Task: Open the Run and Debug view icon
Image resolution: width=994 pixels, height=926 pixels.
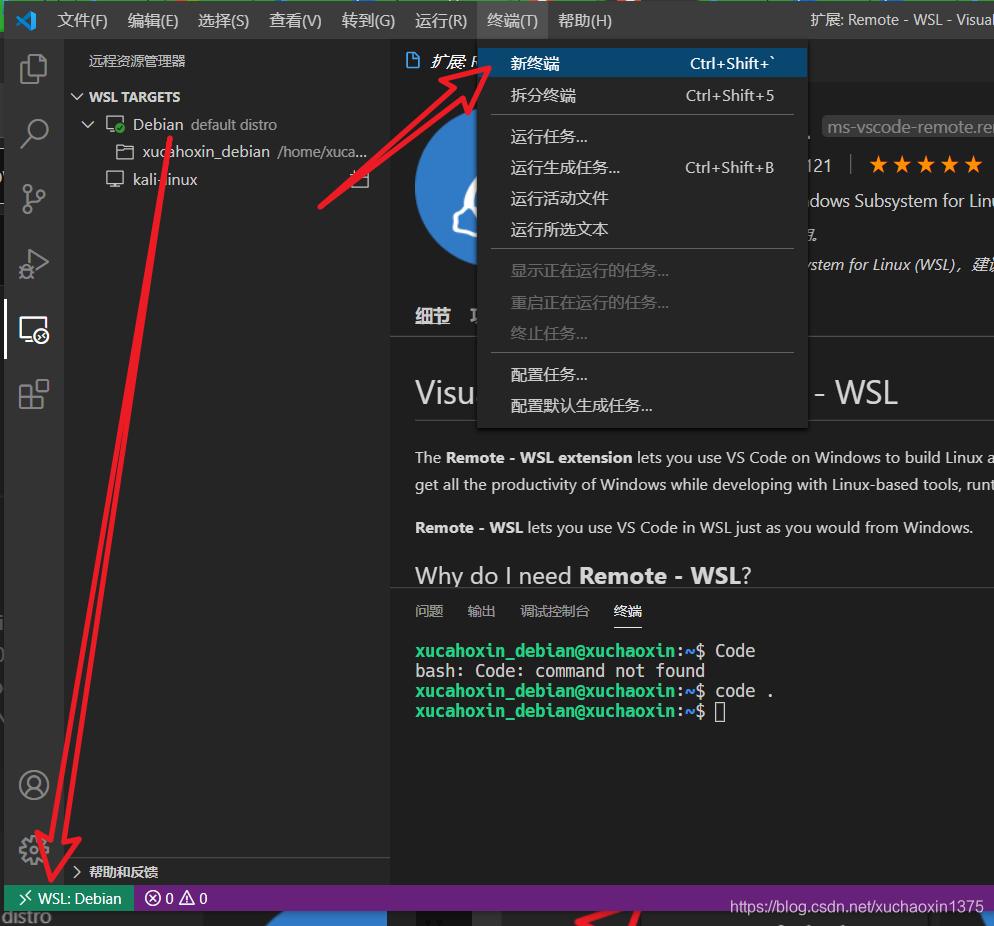Action: [x=34, y=264]
